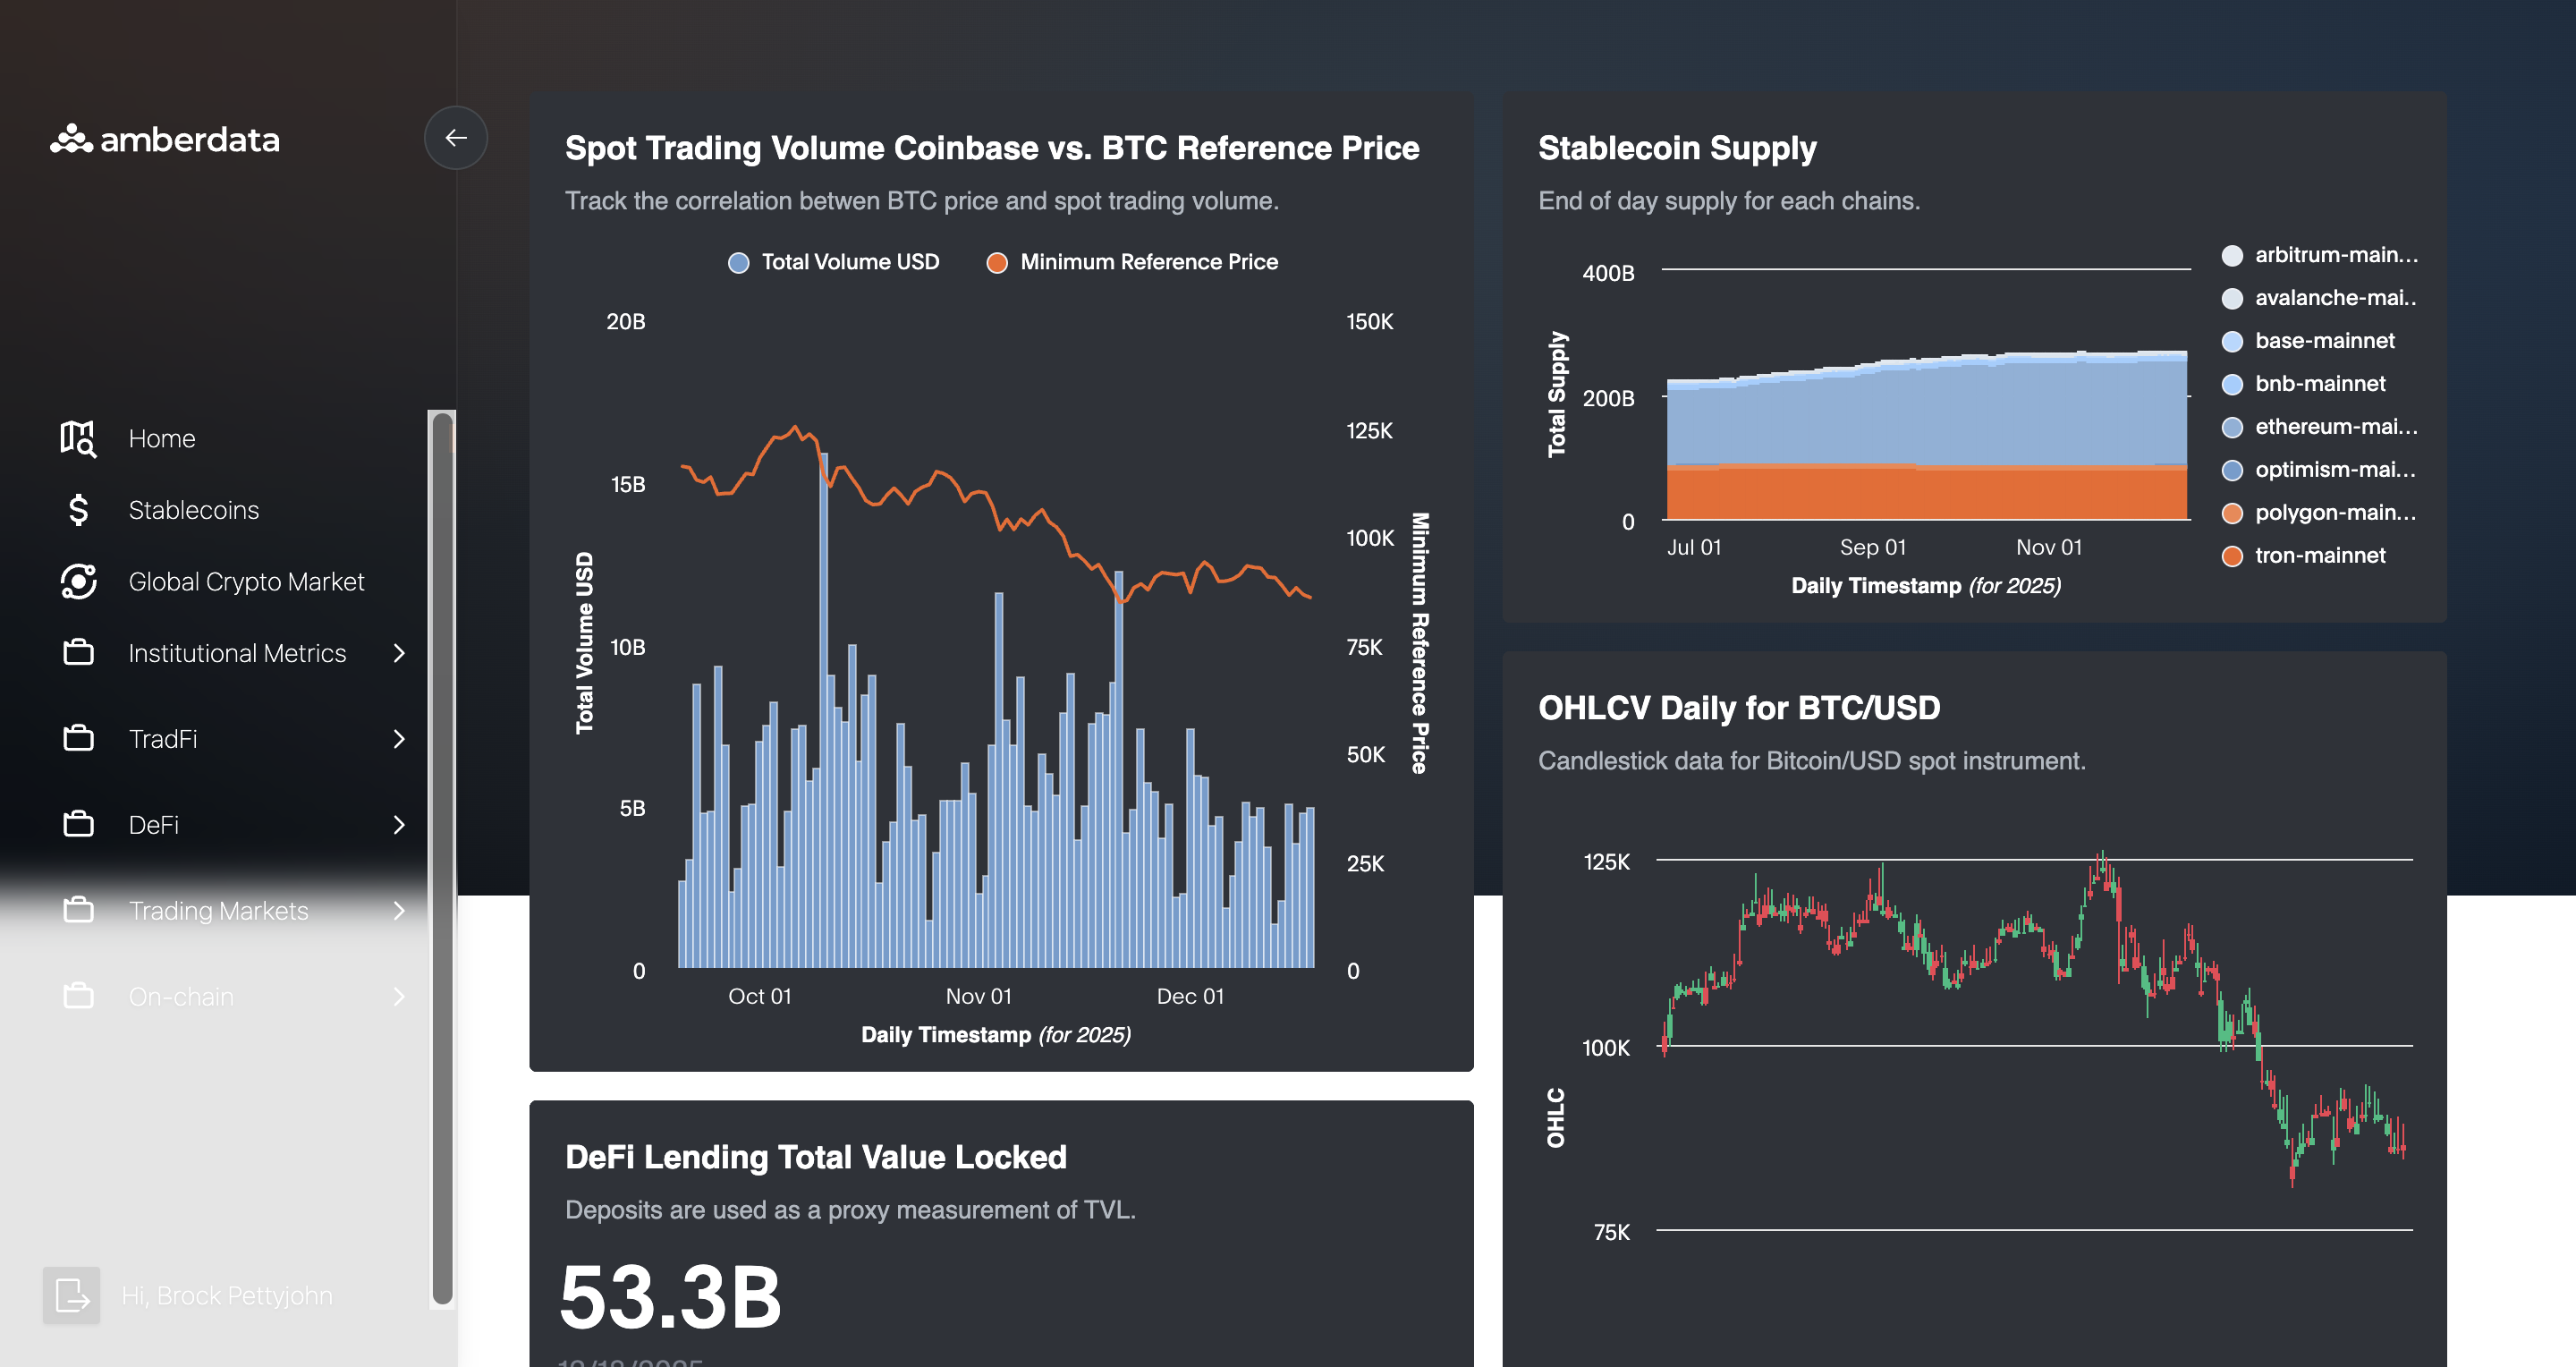
Task: Click the sidebar vertical scrollbar
Action: (x=442, y=858)
